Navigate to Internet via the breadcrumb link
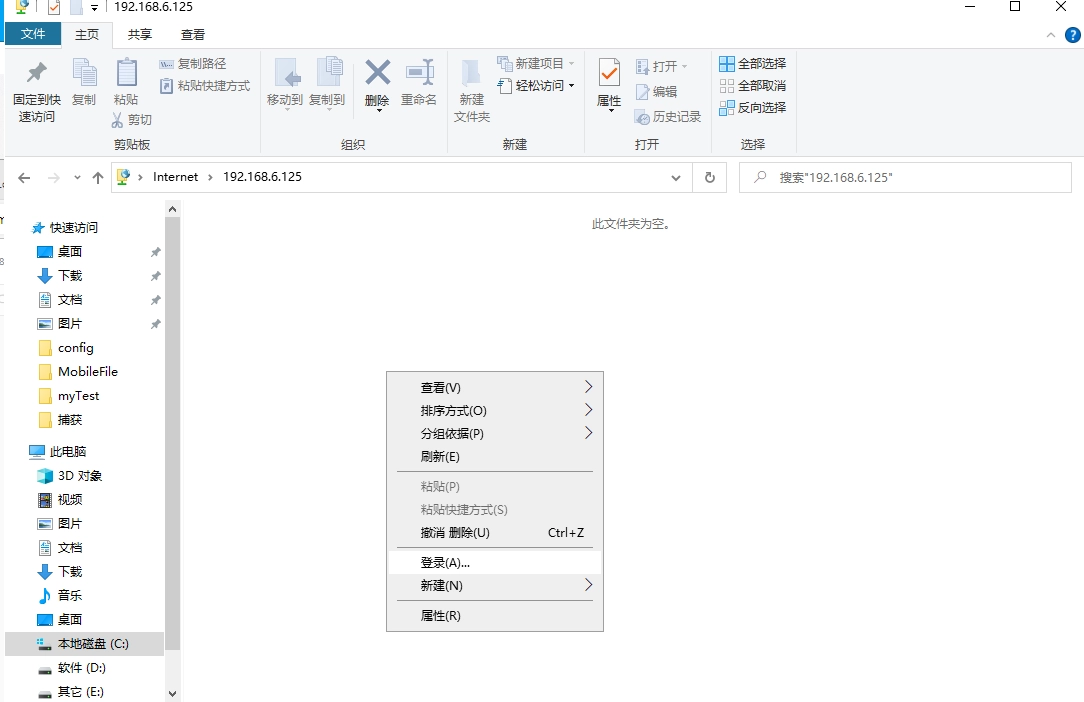This screenshot has width=1084, height=702. pyautogui.click(x=176, y=177)
